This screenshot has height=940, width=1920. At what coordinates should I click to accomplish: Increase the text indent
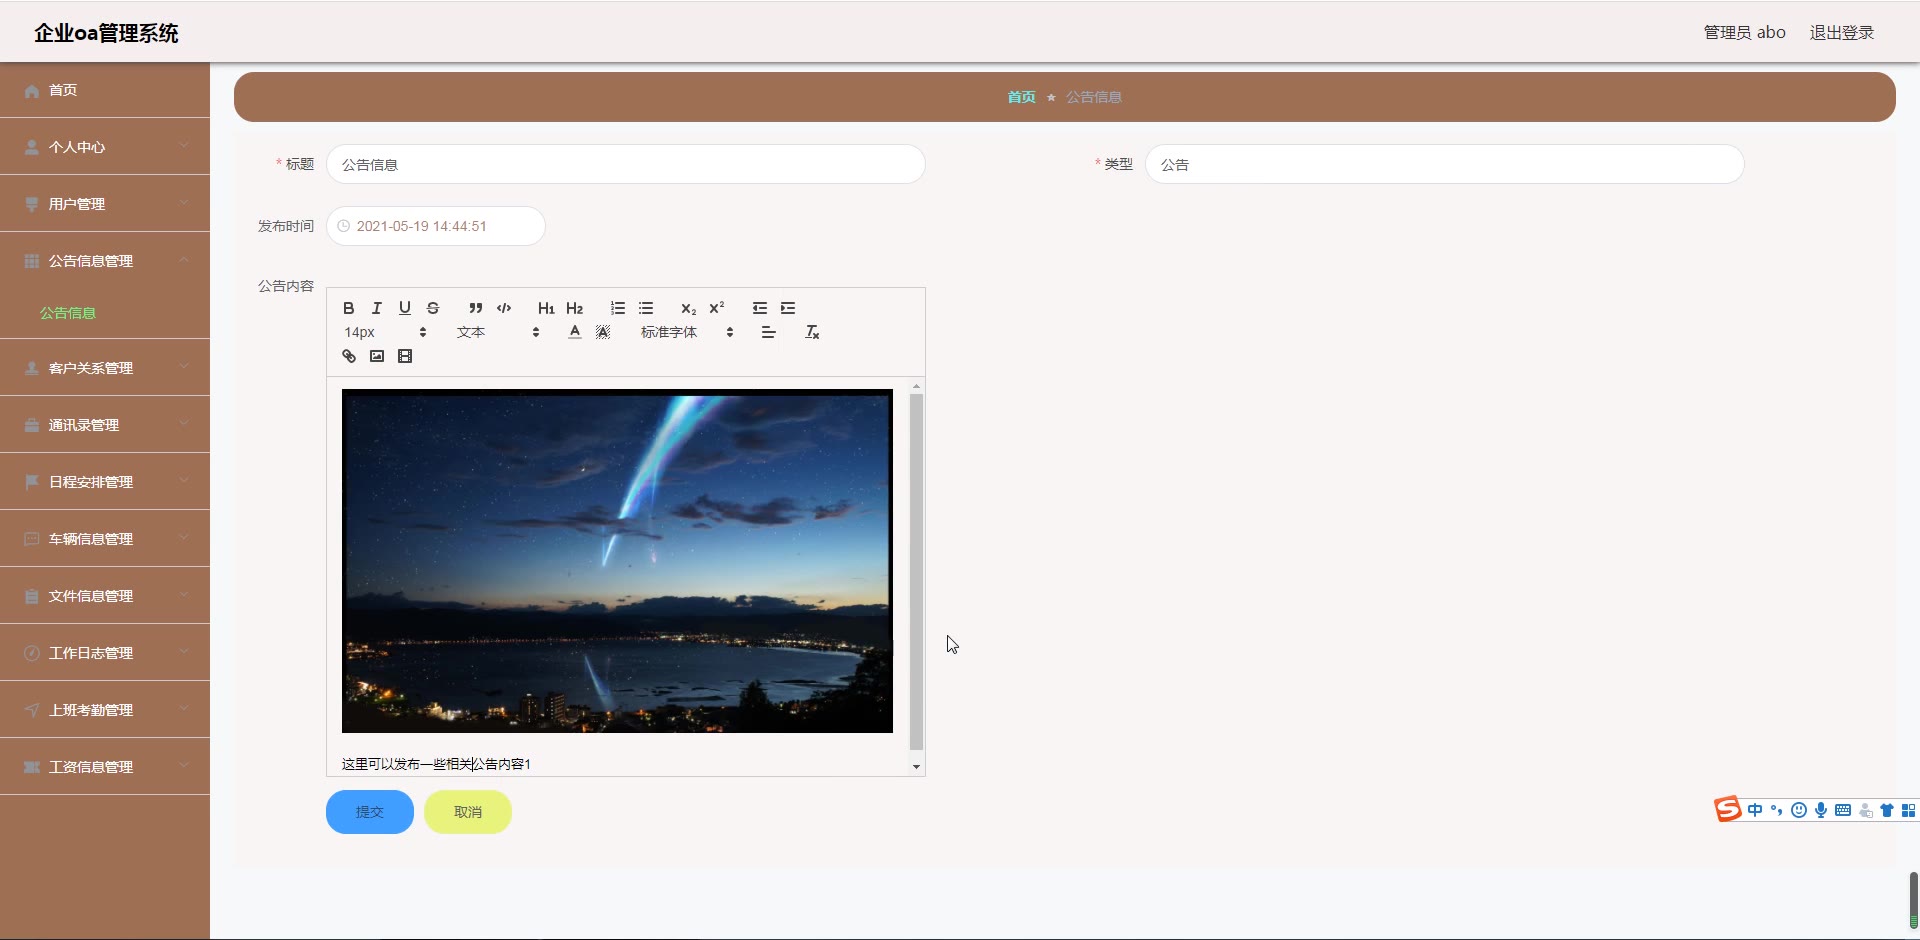[788, 308]
